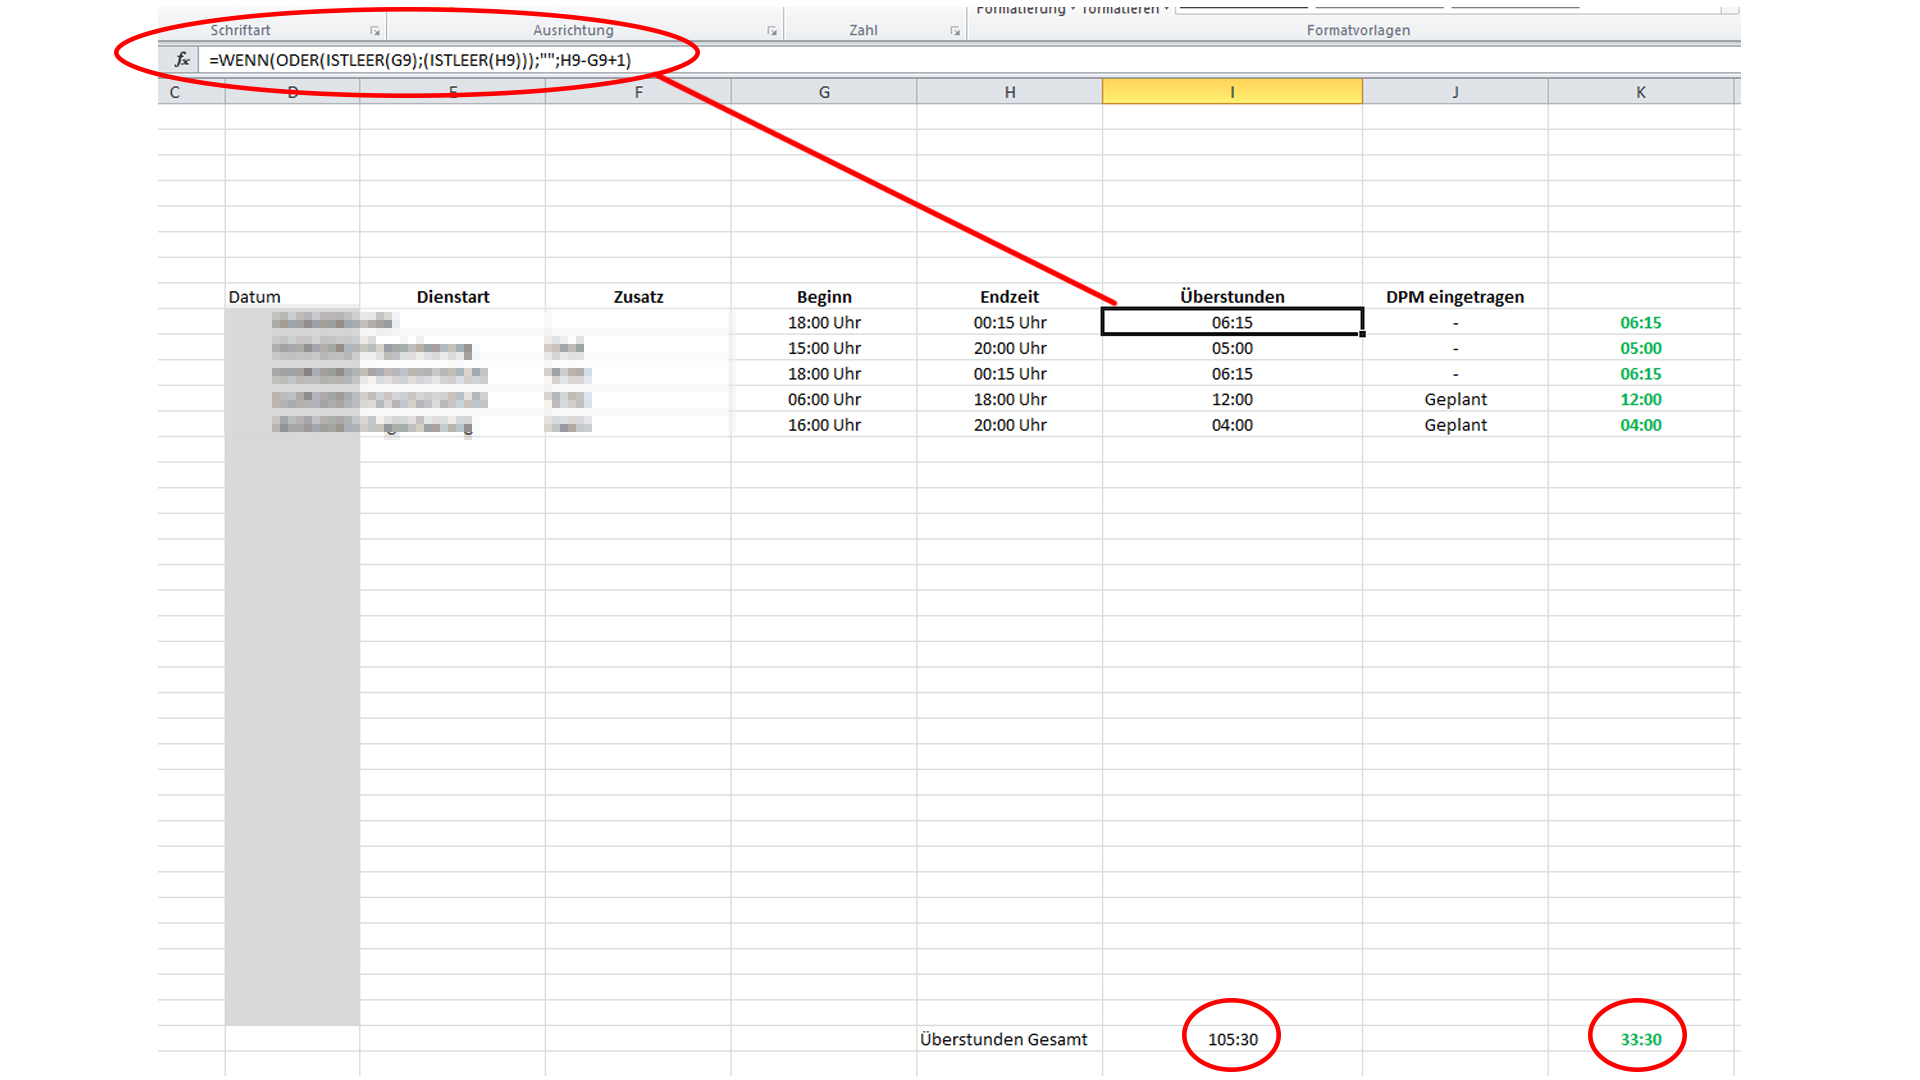Select the column I header
Viewport: 1920px width, 1080px height.
click(x=1231, y=91)
